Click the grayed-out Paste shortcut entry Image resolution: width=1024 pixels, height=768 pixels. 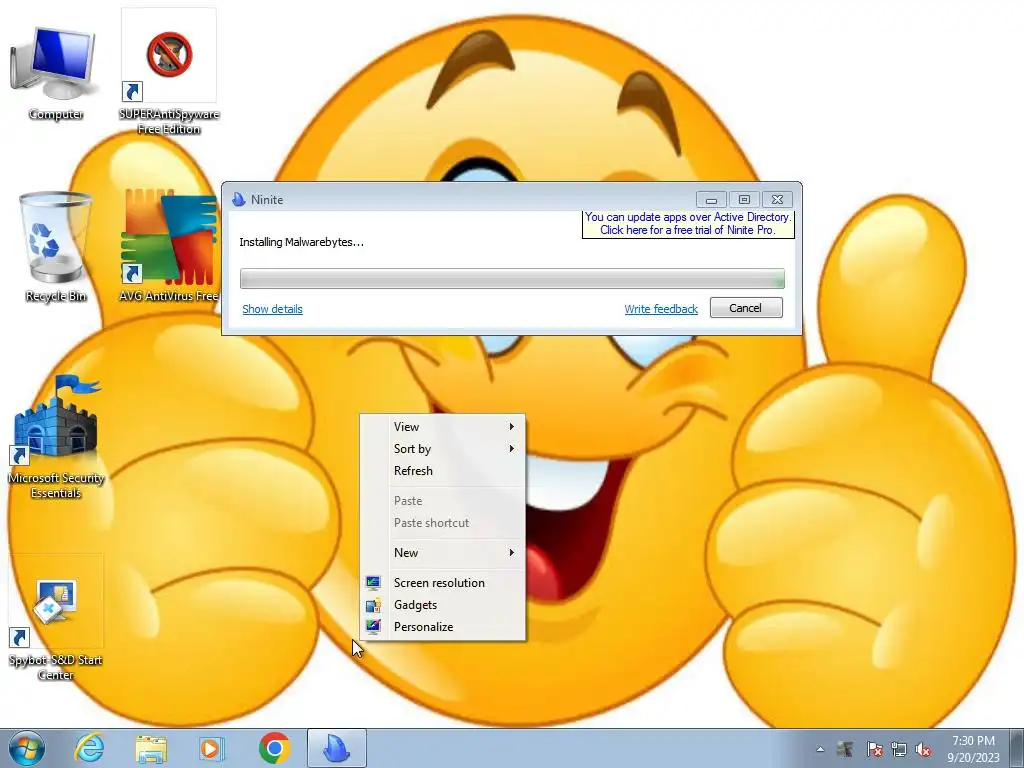[x=443, y=523]
